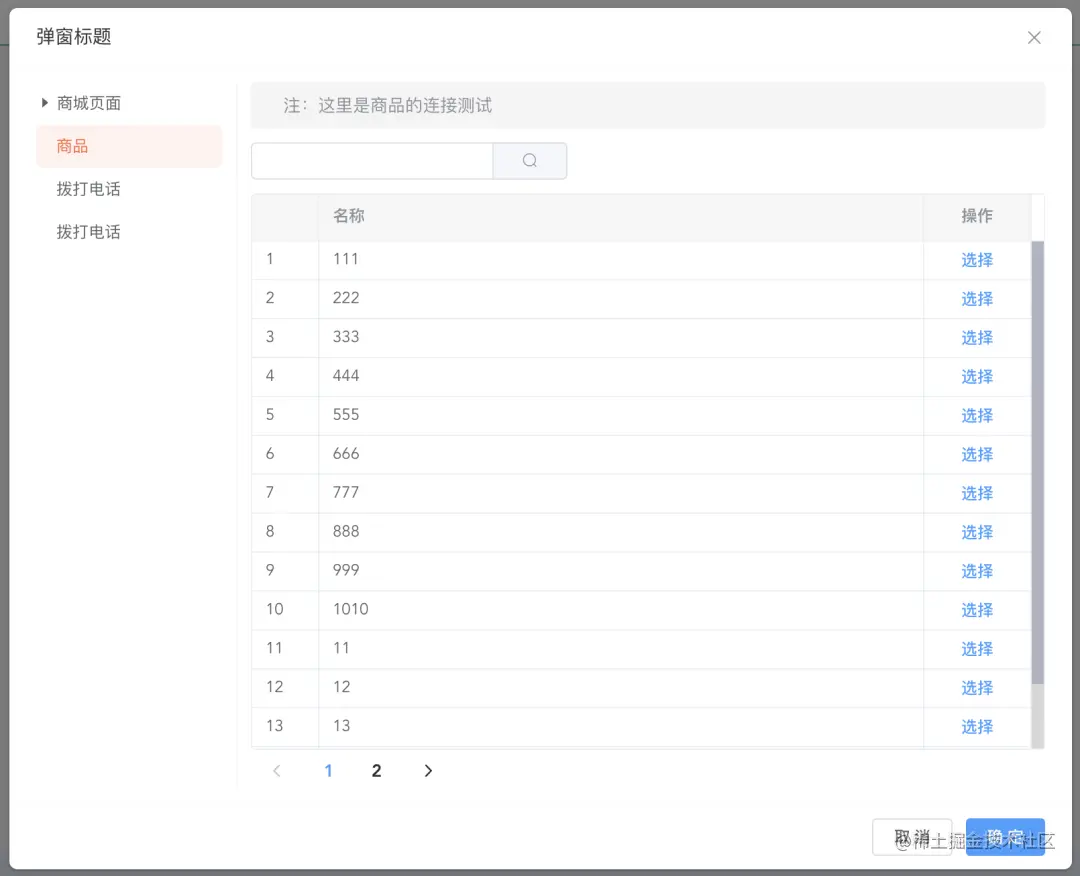Go to the previous page with the left arrow

[x=277, y=771]
